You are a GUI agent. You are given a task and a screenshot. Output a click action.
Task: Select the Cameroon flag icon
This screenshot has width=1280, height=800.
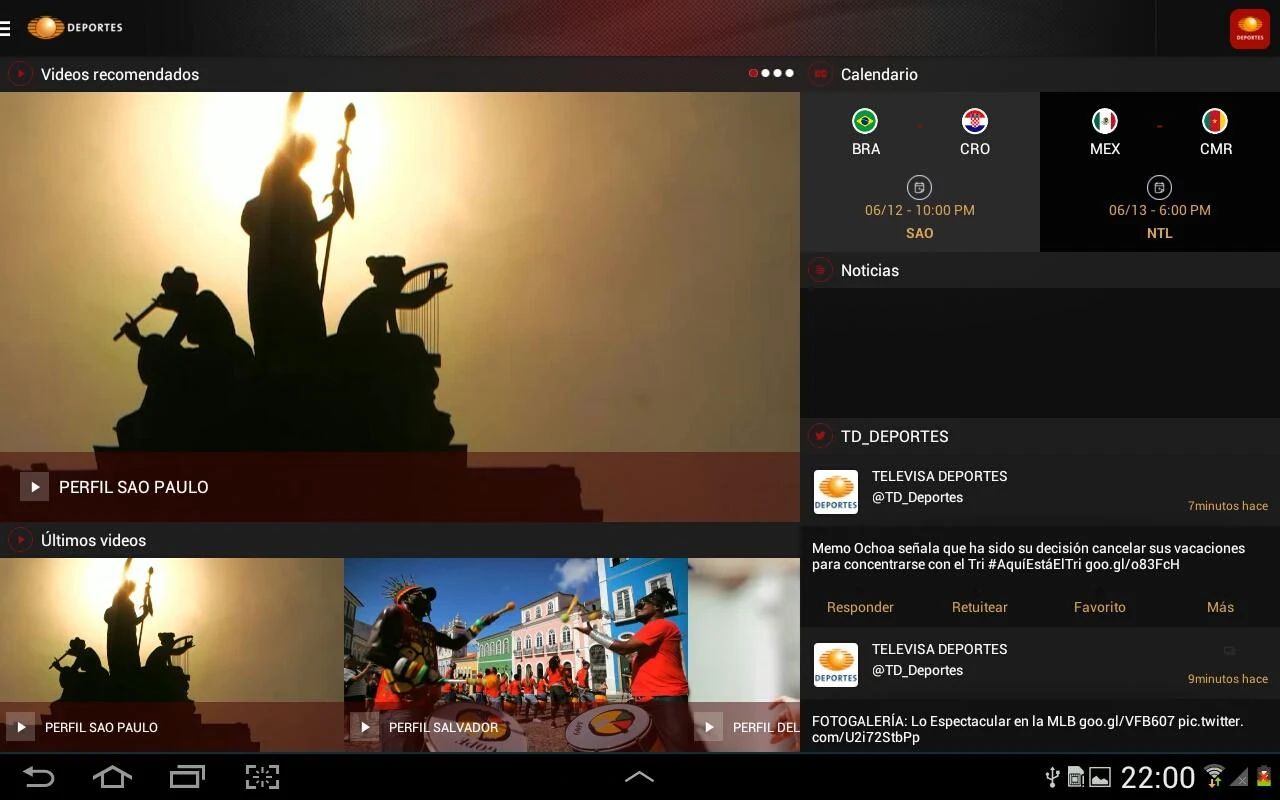(1215, 121)
